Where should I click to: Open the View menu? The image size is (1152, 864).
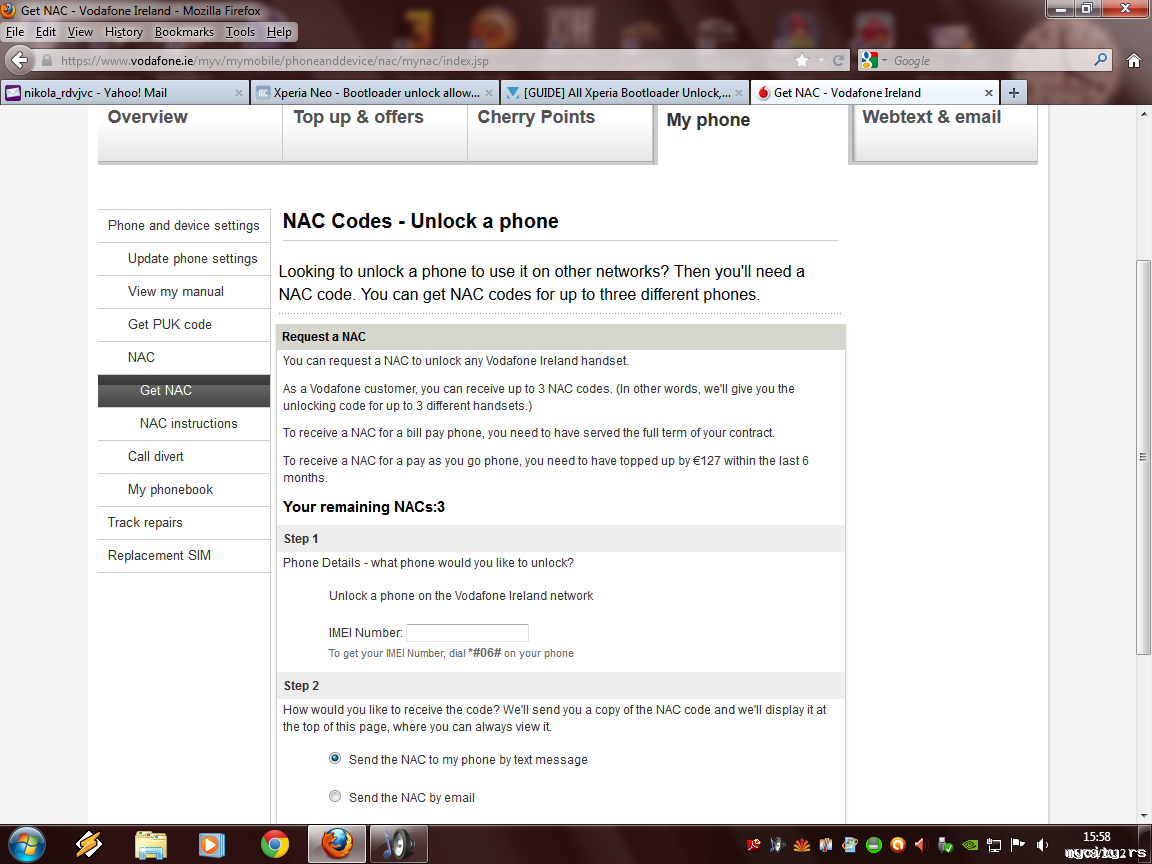[80, 32]
